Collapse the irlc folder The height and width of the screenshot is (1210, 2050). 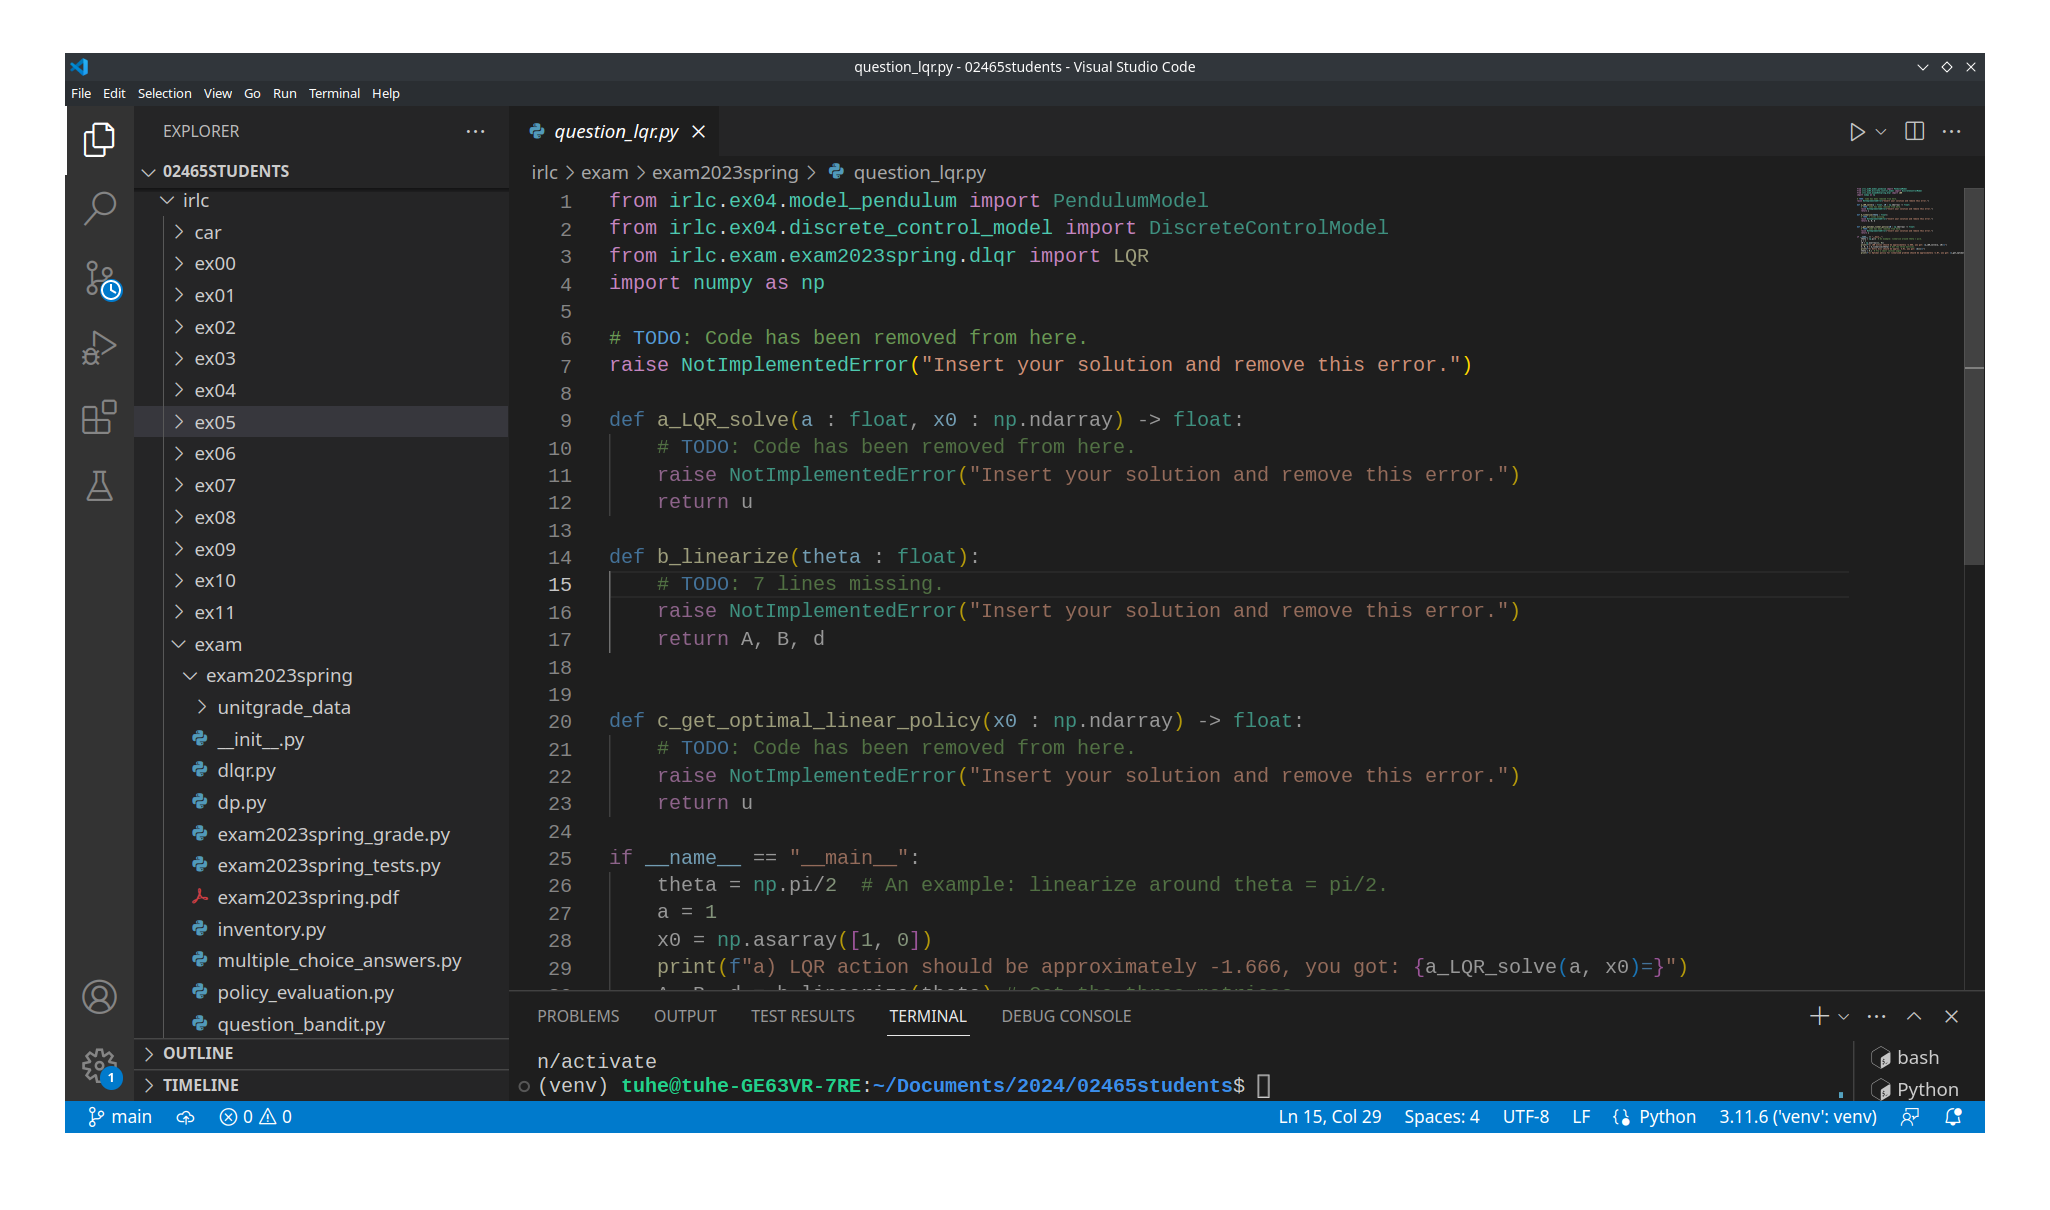tap(322, 201)
